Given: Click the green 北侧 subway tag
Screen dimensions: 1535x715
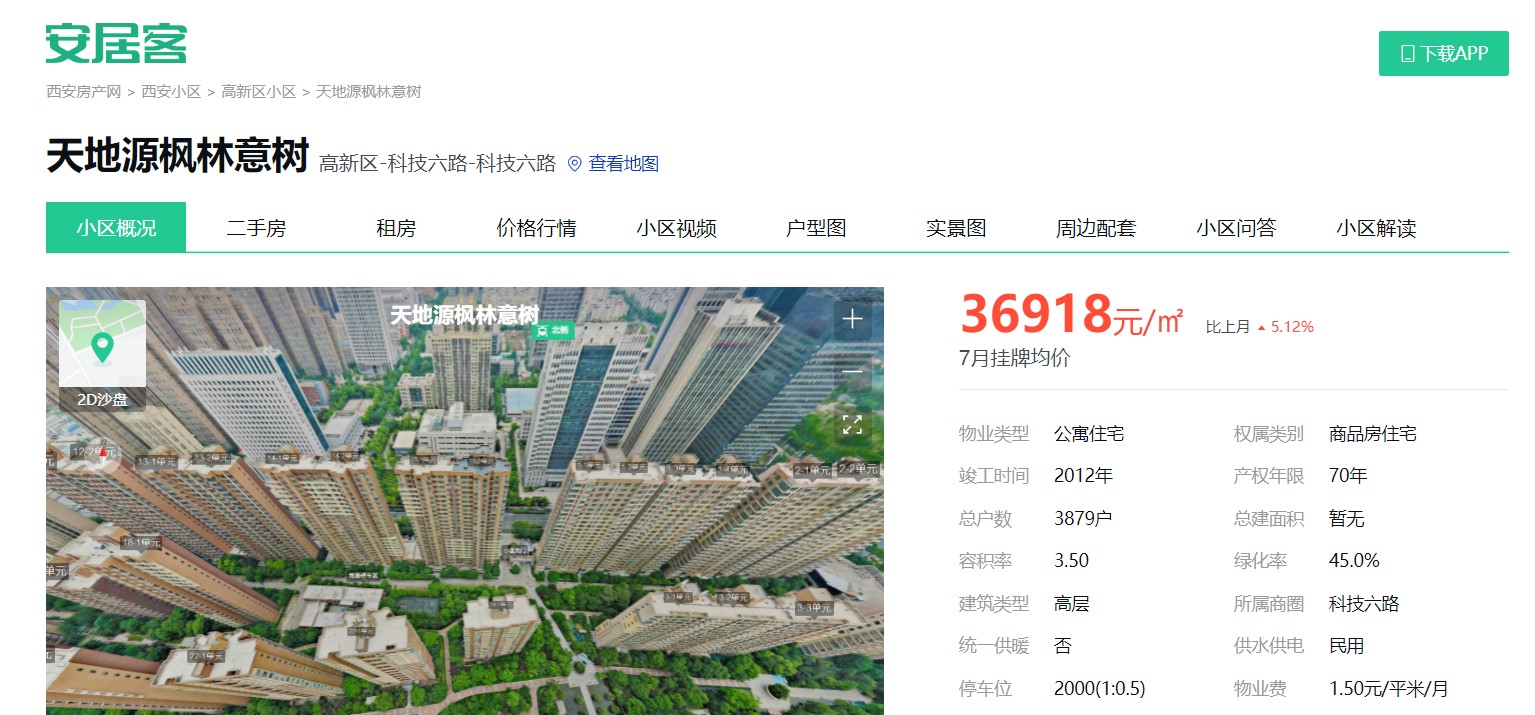Looking at the screenshot, I should tap(552, 329).
